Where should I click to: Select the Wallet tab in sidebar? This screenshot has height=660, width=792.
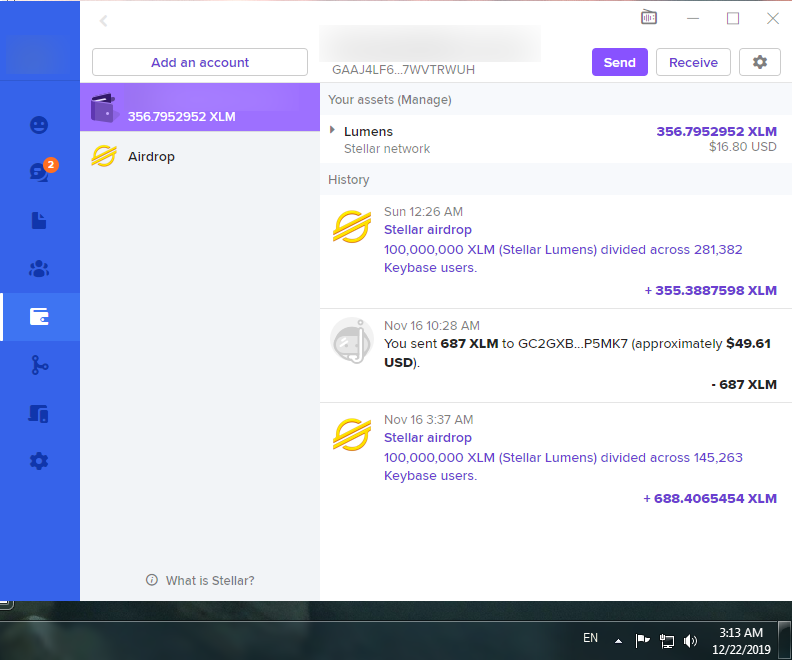click(x=39, y=317)
